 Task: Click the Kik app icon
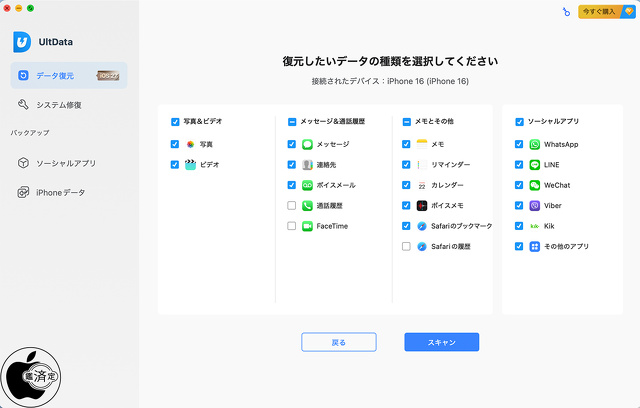[x=535, y=226]
